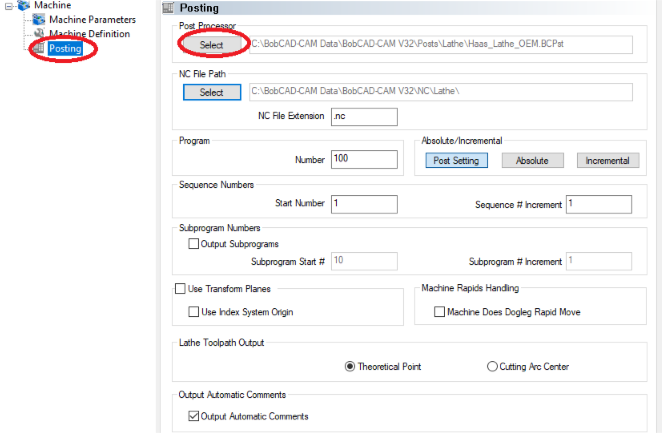Click the Posting panel header icon
This screenshot has height=433, width=662.
(x=168, y=8)
